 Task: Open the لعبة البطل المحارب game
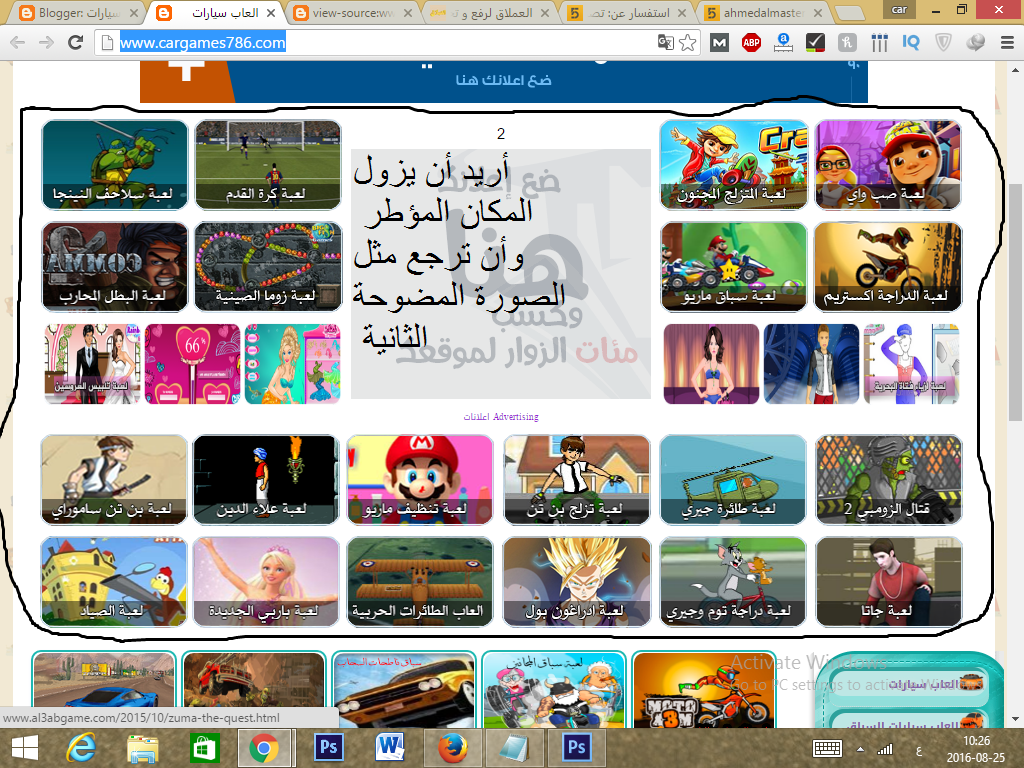pos(114,266)
